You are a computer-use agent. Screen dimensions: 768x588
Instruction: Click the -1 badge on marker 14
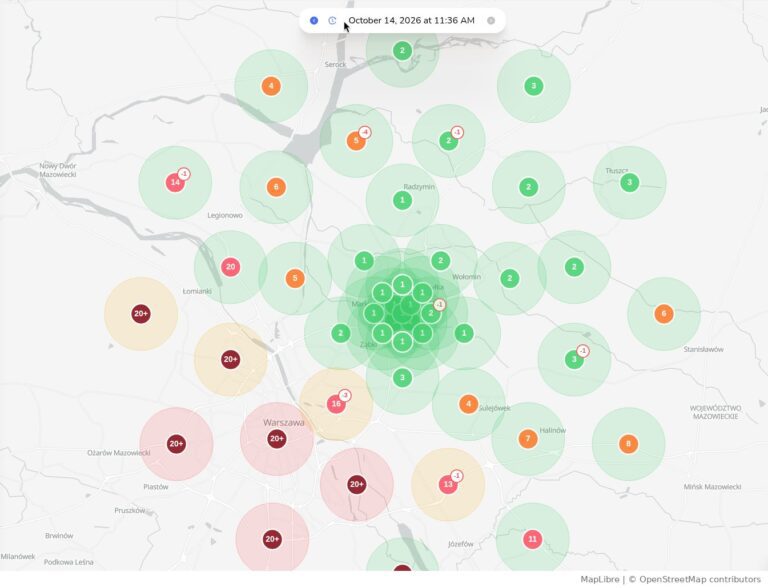pyautogui.click(x=184, y=174)
